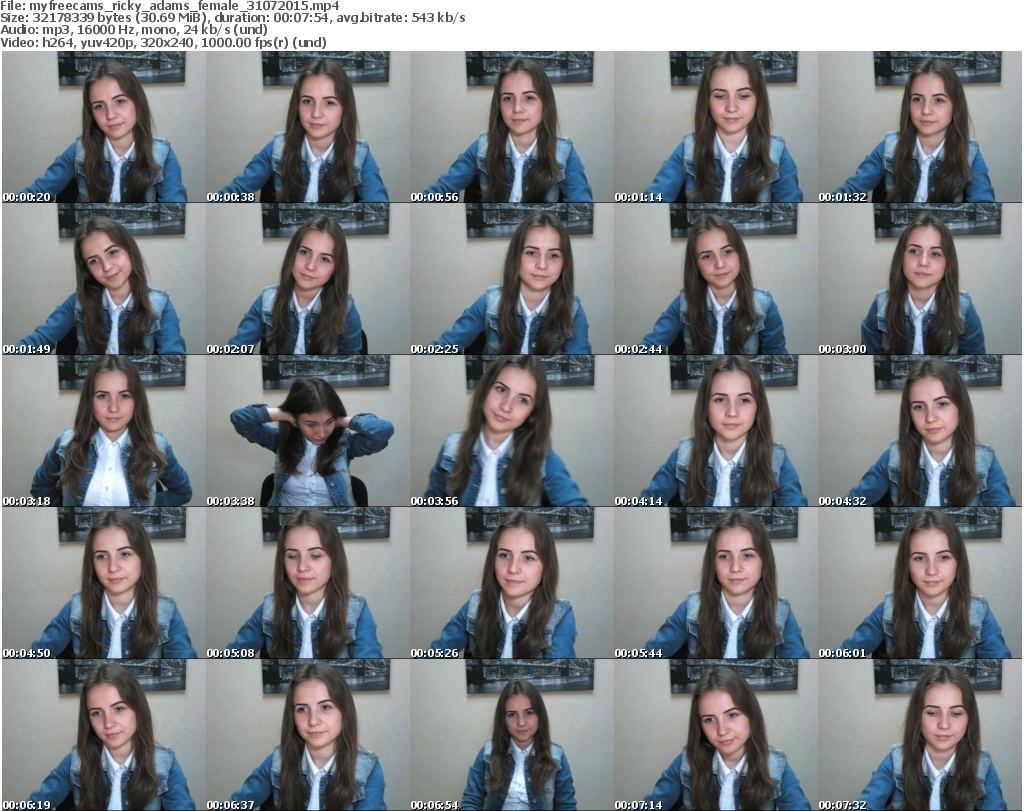Choose the thumbnail frame stamped 00:05:44
Image resolution: width=1024 pixels, height=811 pixels.
pos(716,583)
